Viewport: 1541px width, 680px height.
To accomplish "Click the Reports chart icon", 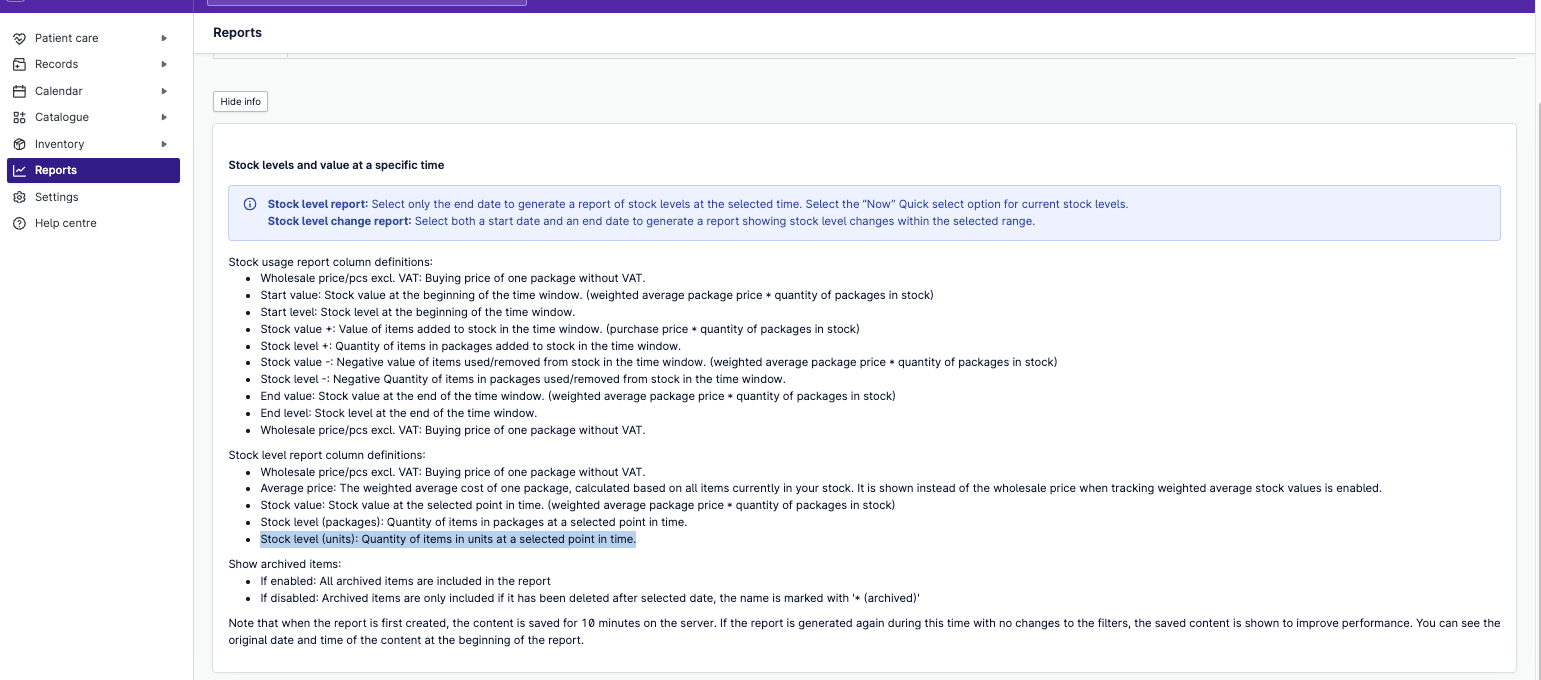I will (19, 171).
